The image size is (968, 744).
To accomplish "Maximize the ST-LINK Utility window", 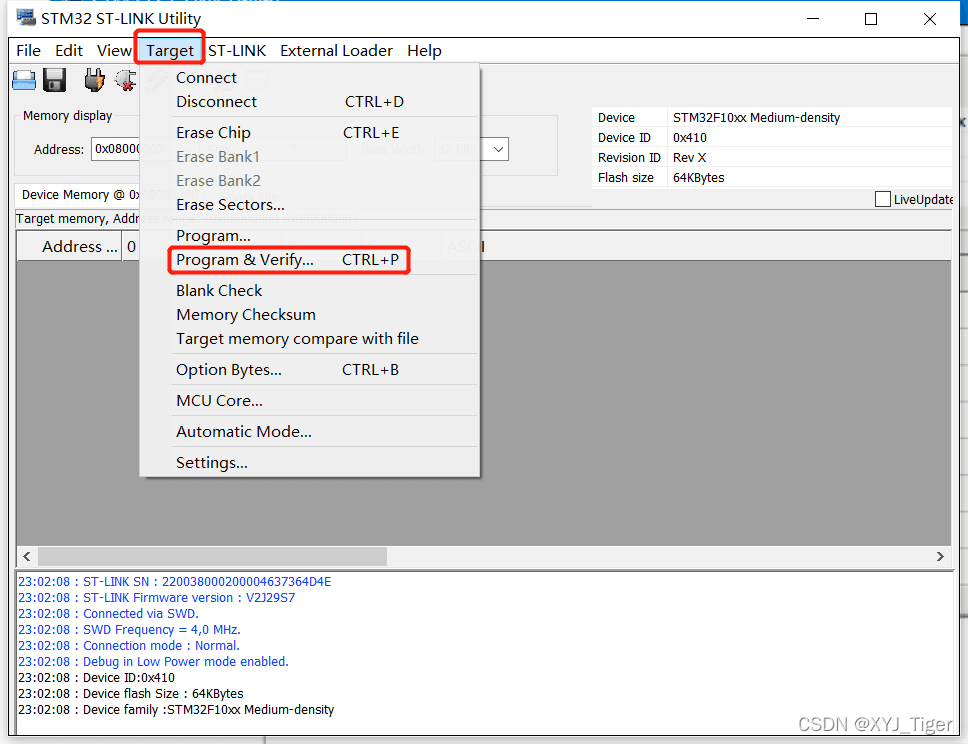I will 870,19.
